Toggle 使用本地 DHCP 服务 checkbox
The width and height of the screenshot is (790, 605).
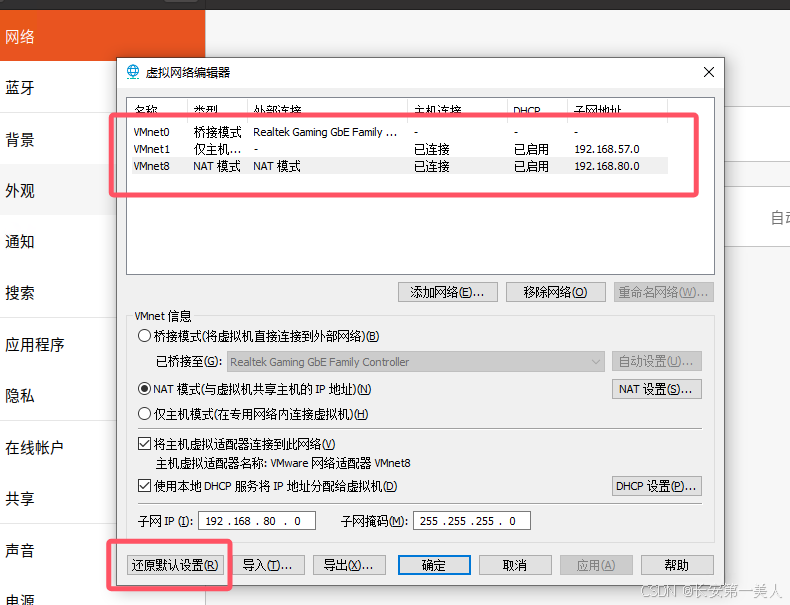point(144,486)
